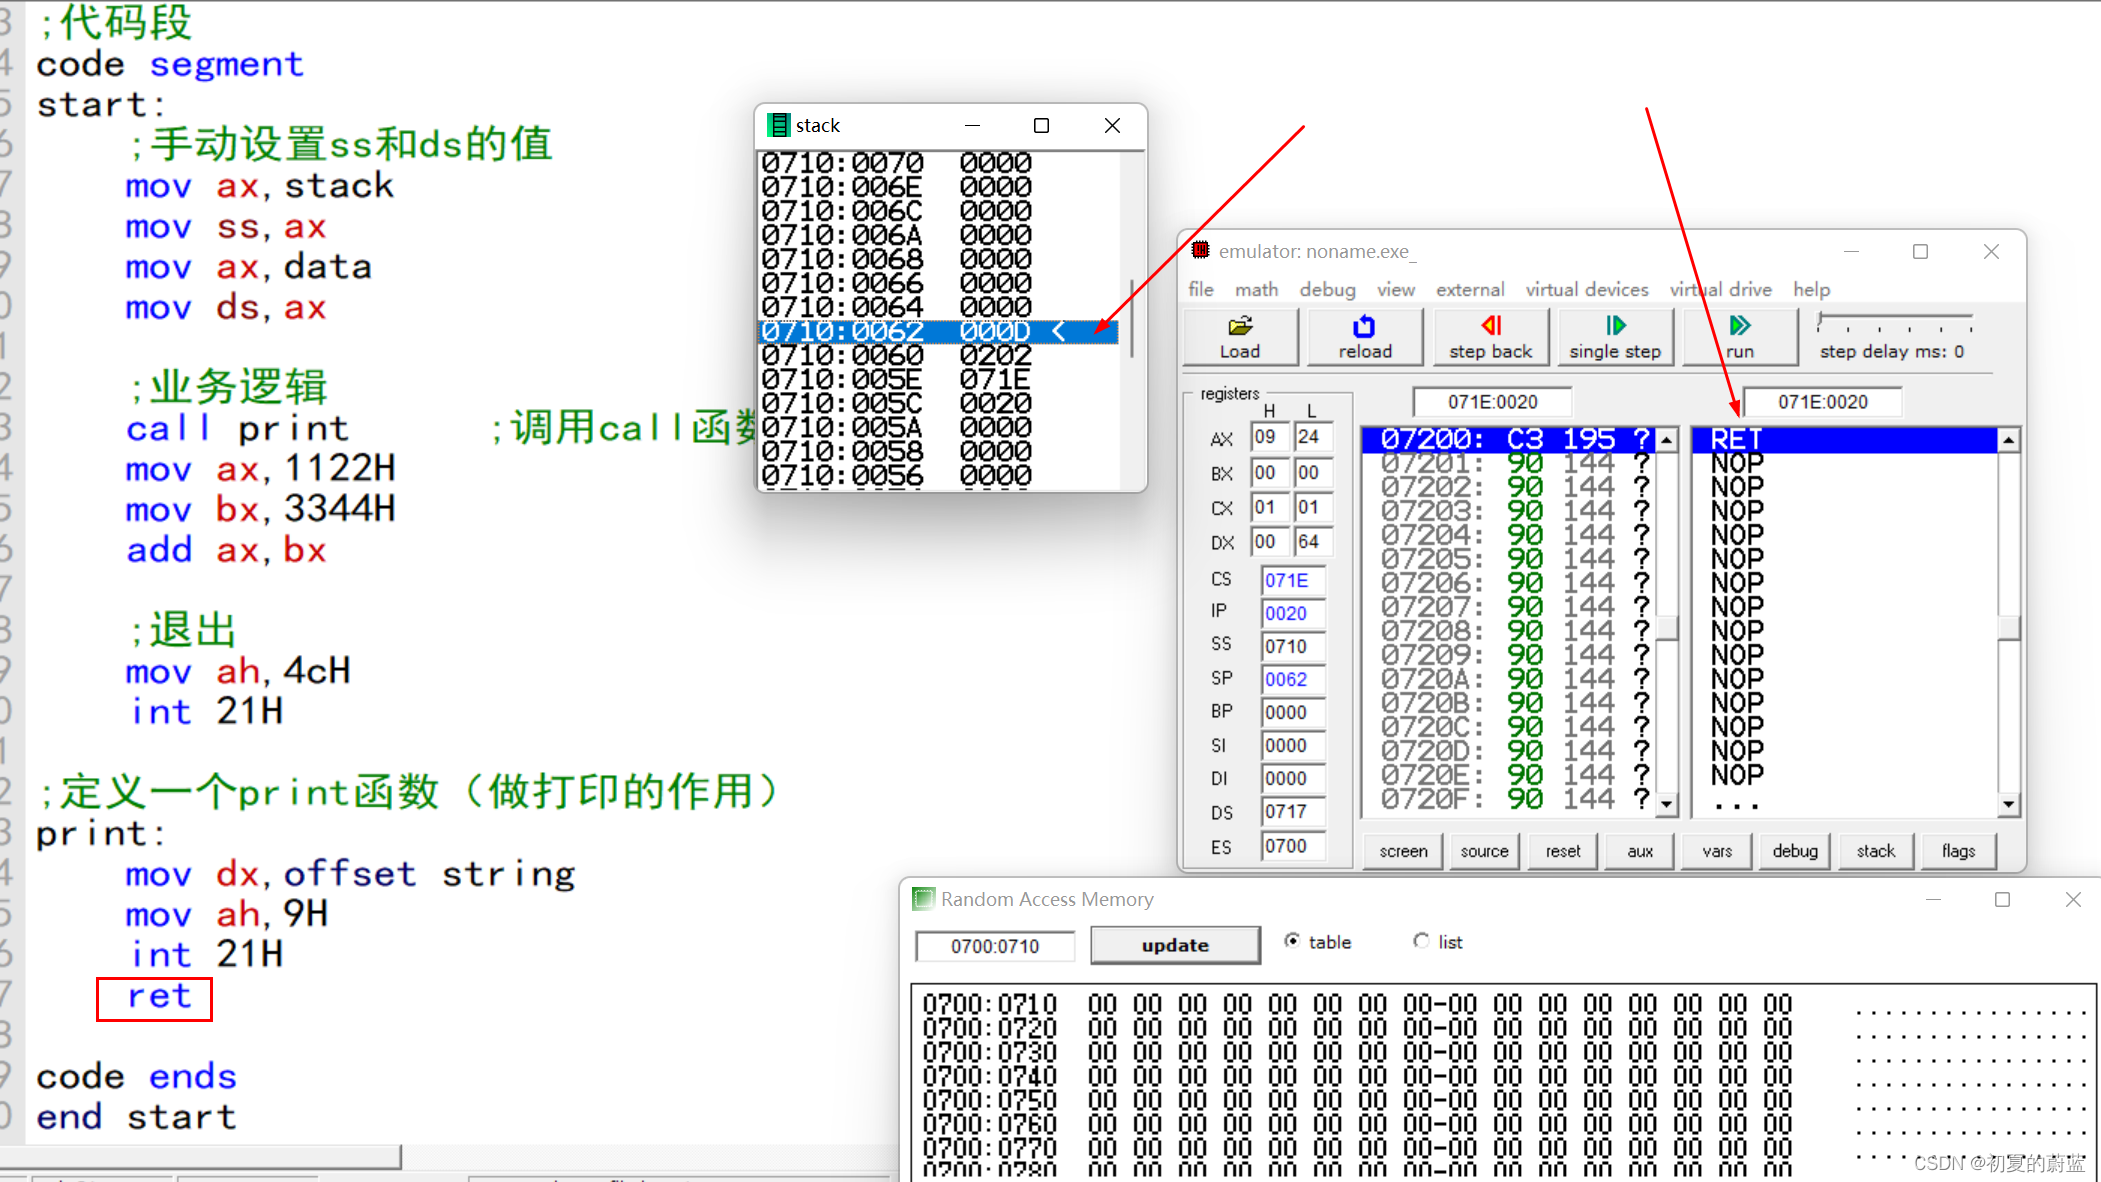Click the Load folder icon
2101x1182 pixels.
[1240, 326]
